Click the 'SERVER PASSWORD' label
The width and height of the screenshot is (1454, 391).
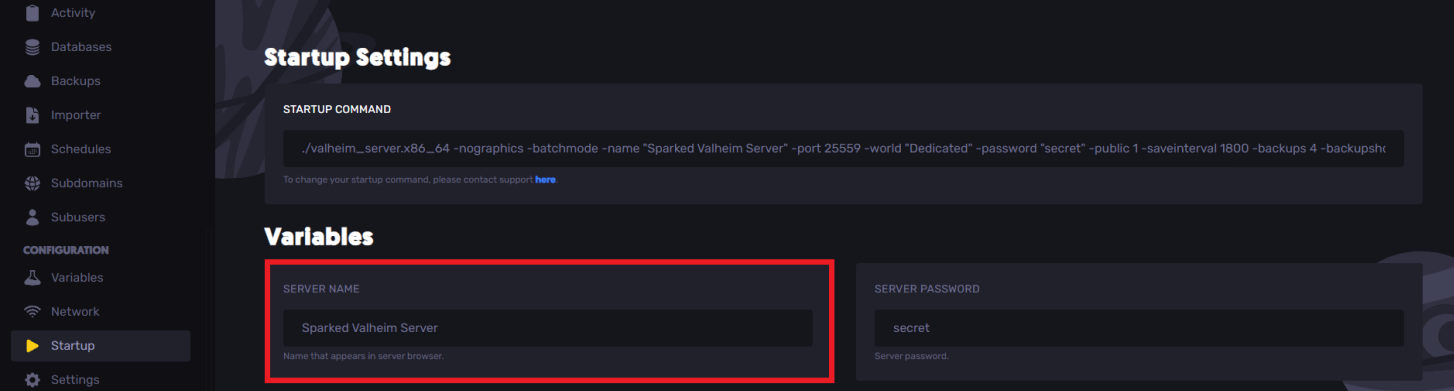(927, 289)
